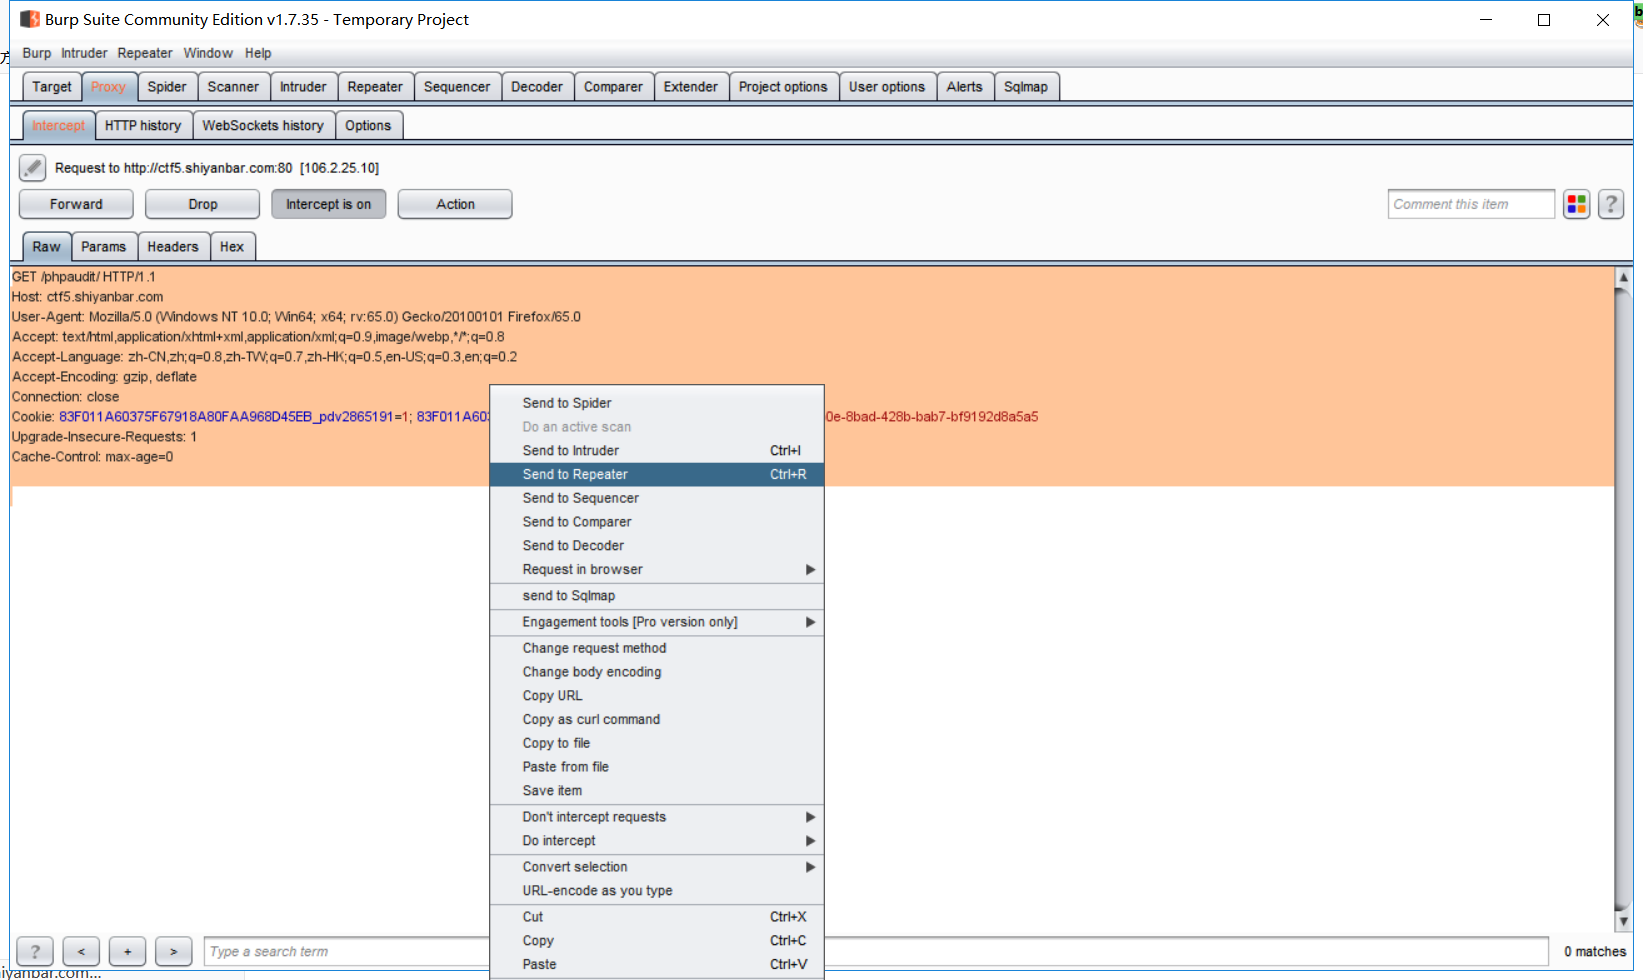Click the search help question mark button
This screenshot has height=980, width=1643.
[x=35, y=951]
